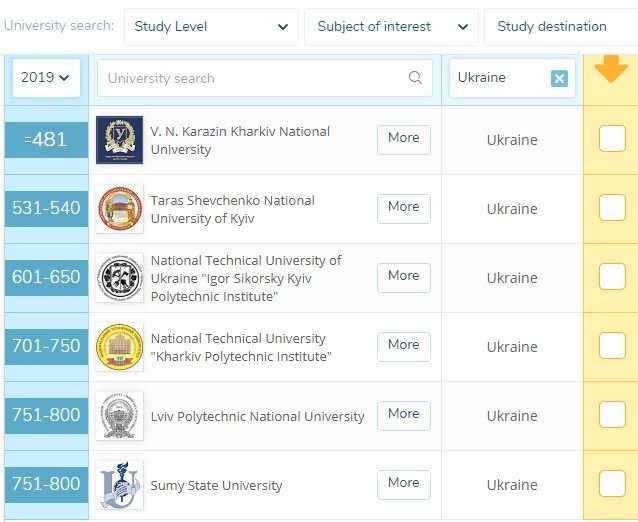Tick compare checkbox for Sumy State University

click(612, 483)
